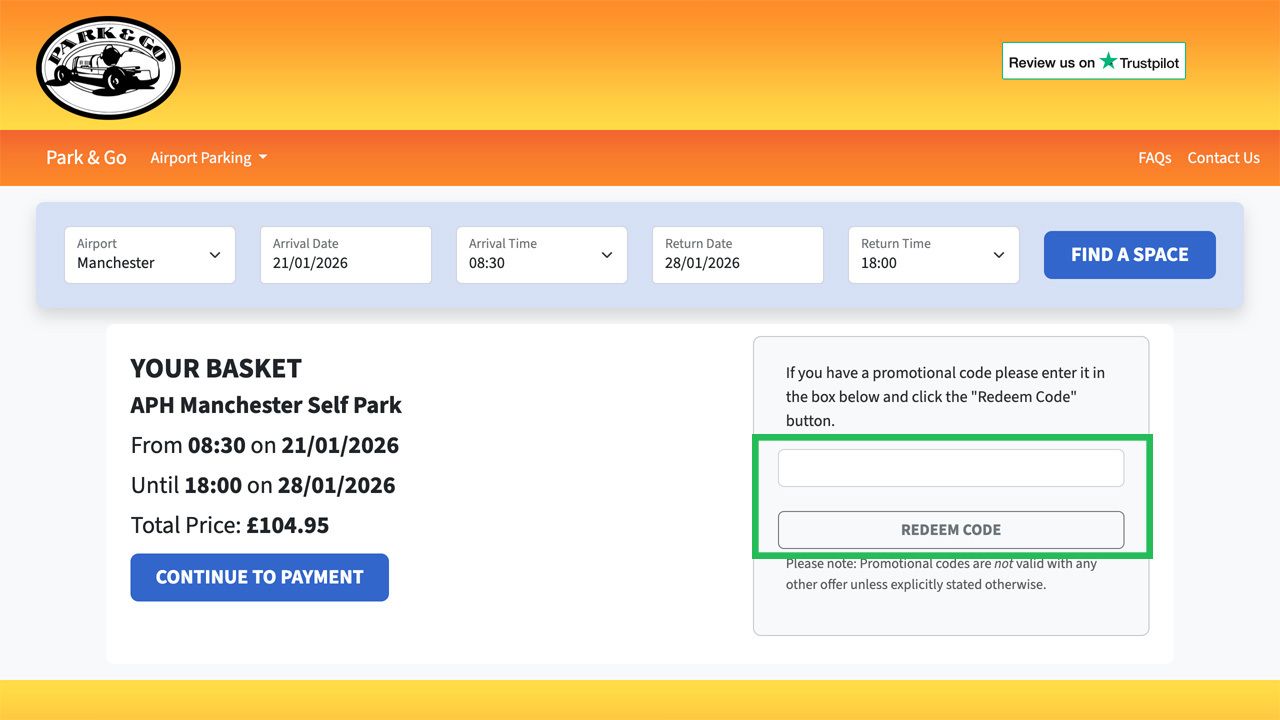Click the promotional code entry box
This screenshot has width=1280, height=720.
click(x=950, y=467)
